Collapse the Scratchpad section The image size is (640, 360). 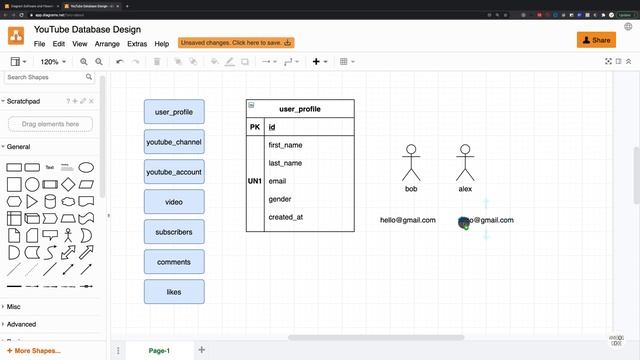tap(23, 101)
